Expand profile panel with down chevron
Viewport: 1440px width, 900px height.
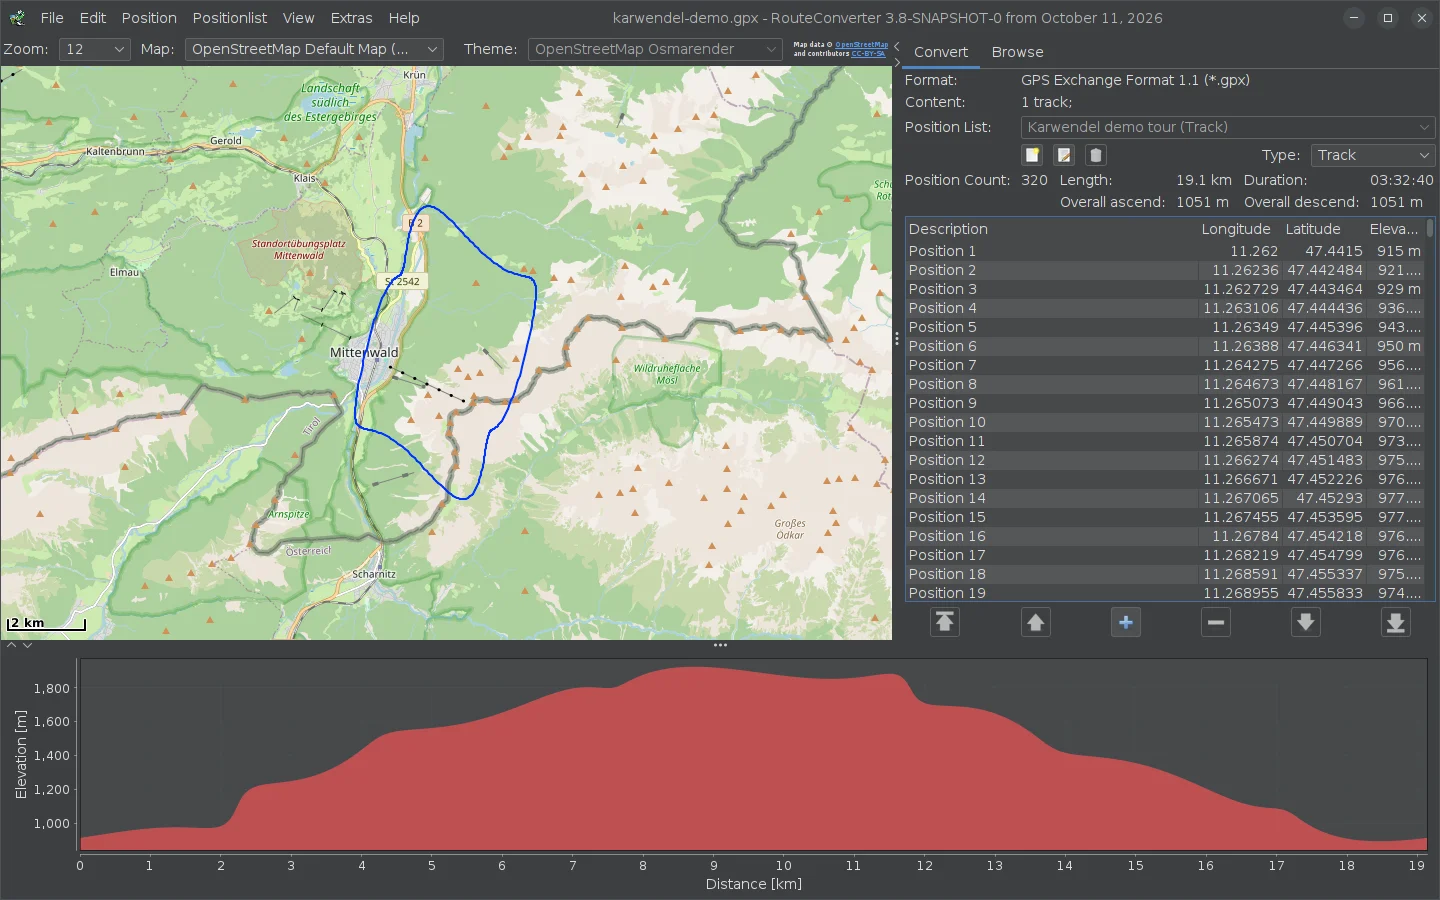(x=27, y=645)
